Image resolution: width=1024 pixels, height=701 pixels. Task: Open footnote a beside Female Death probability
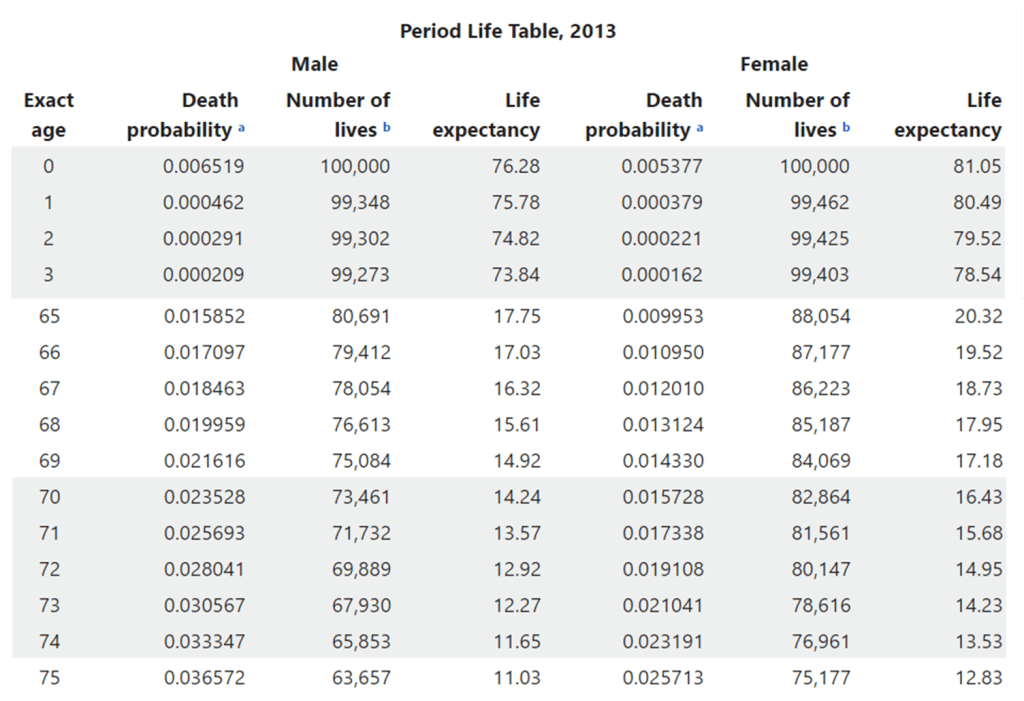[700, 127]
